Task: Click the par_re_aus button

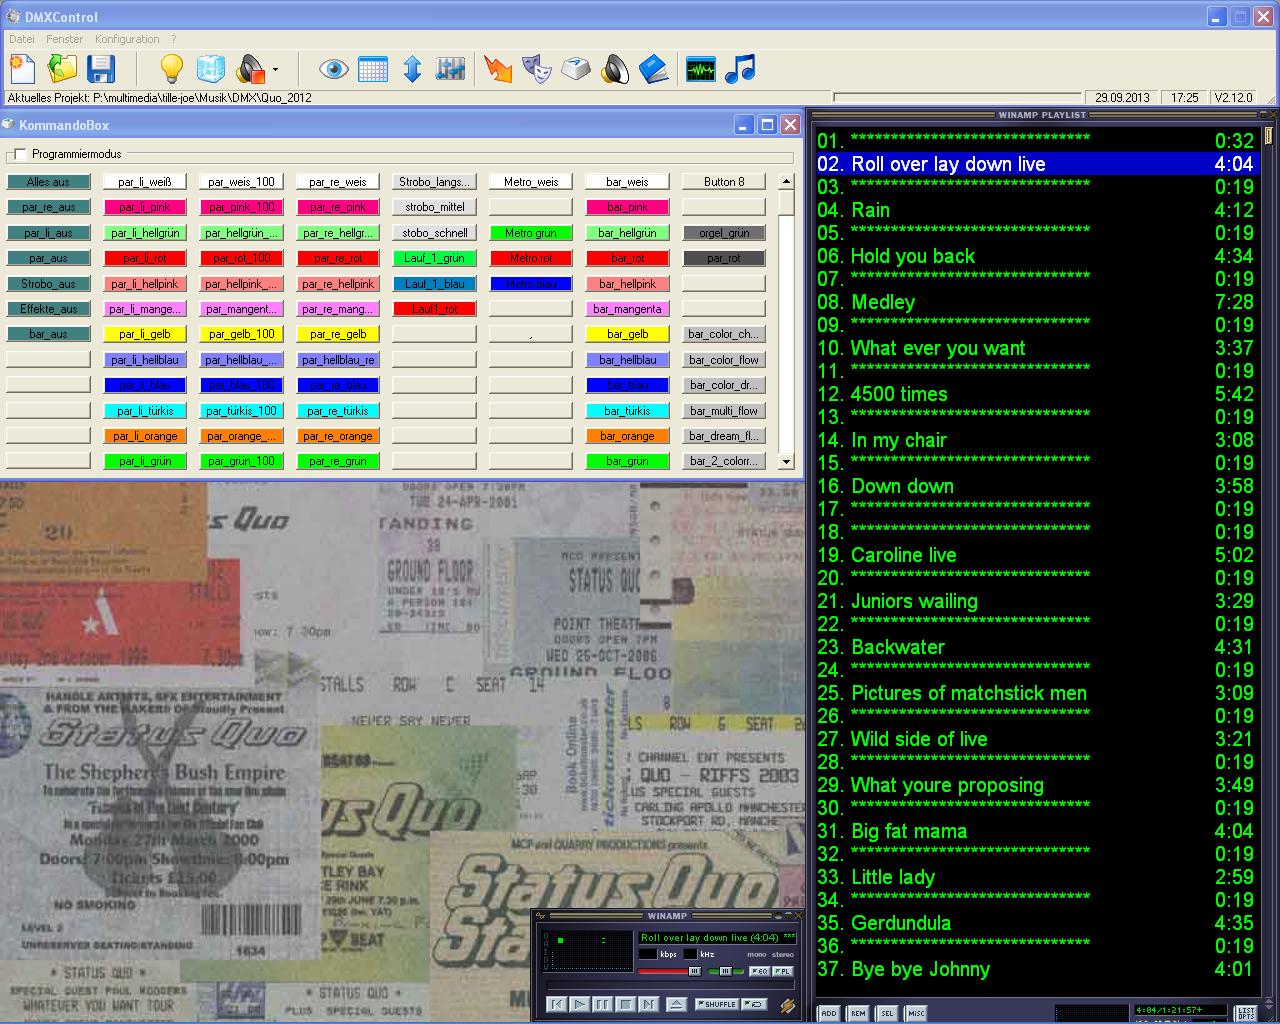Action: point(48,207)
